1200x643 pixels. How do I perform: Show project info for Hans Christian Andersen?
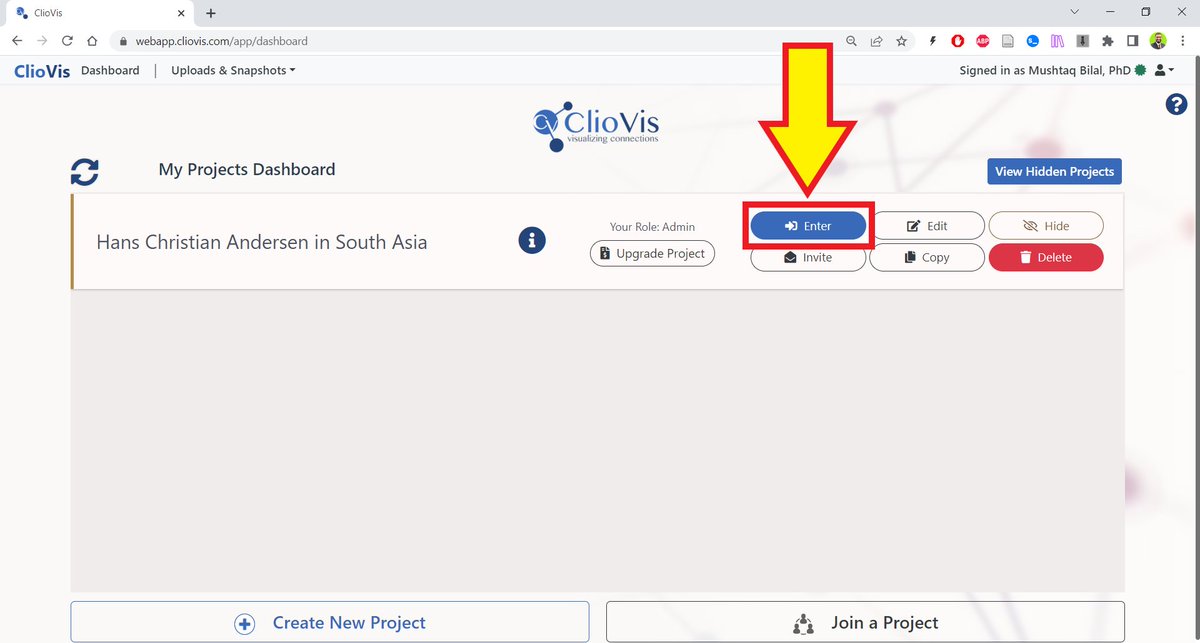click(532, 240)
